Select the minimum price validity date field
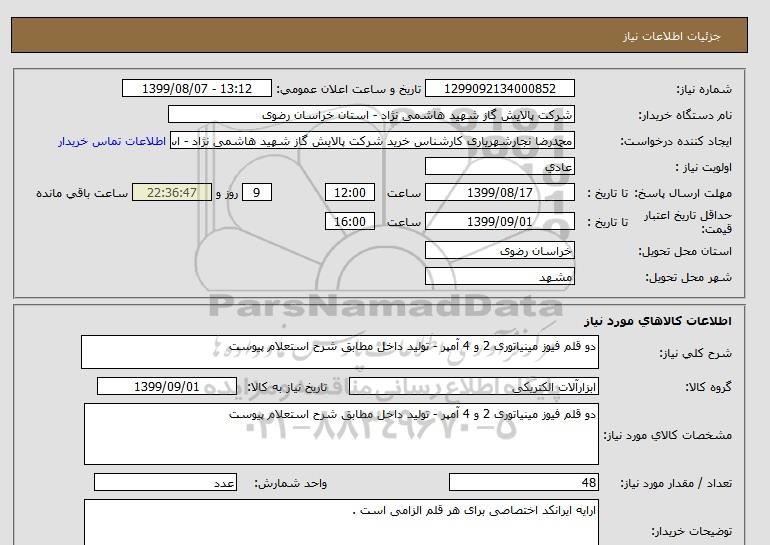The image size is (770, 545). [500, 223]
